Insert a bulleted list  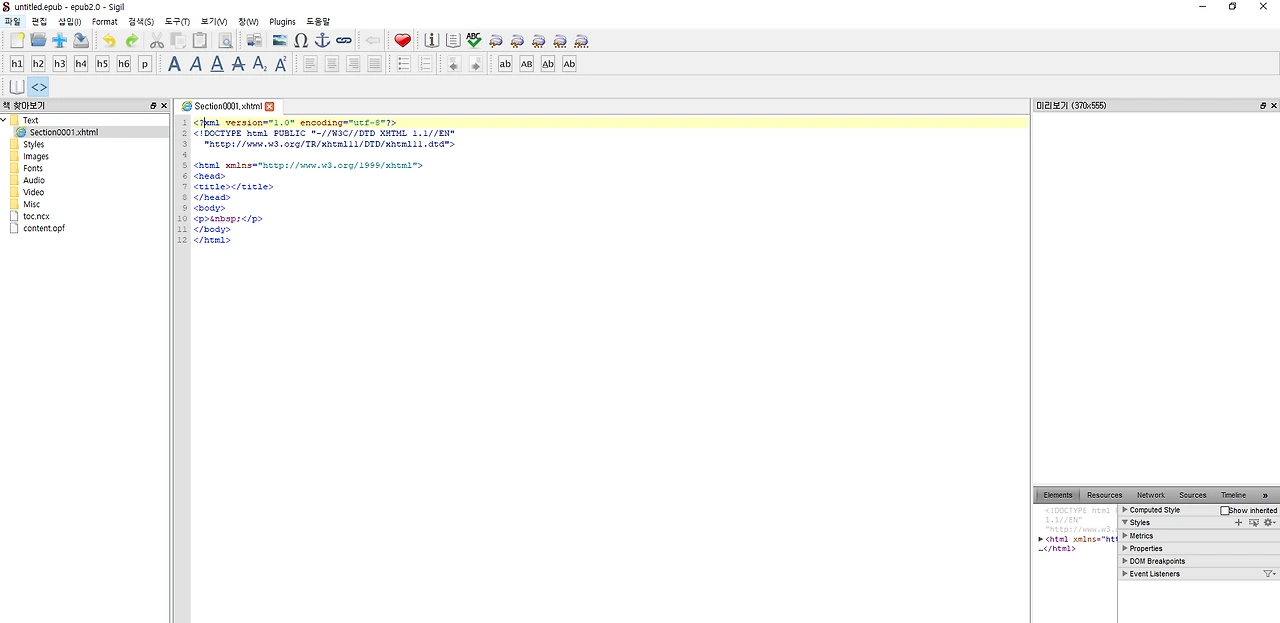[404, 64]
